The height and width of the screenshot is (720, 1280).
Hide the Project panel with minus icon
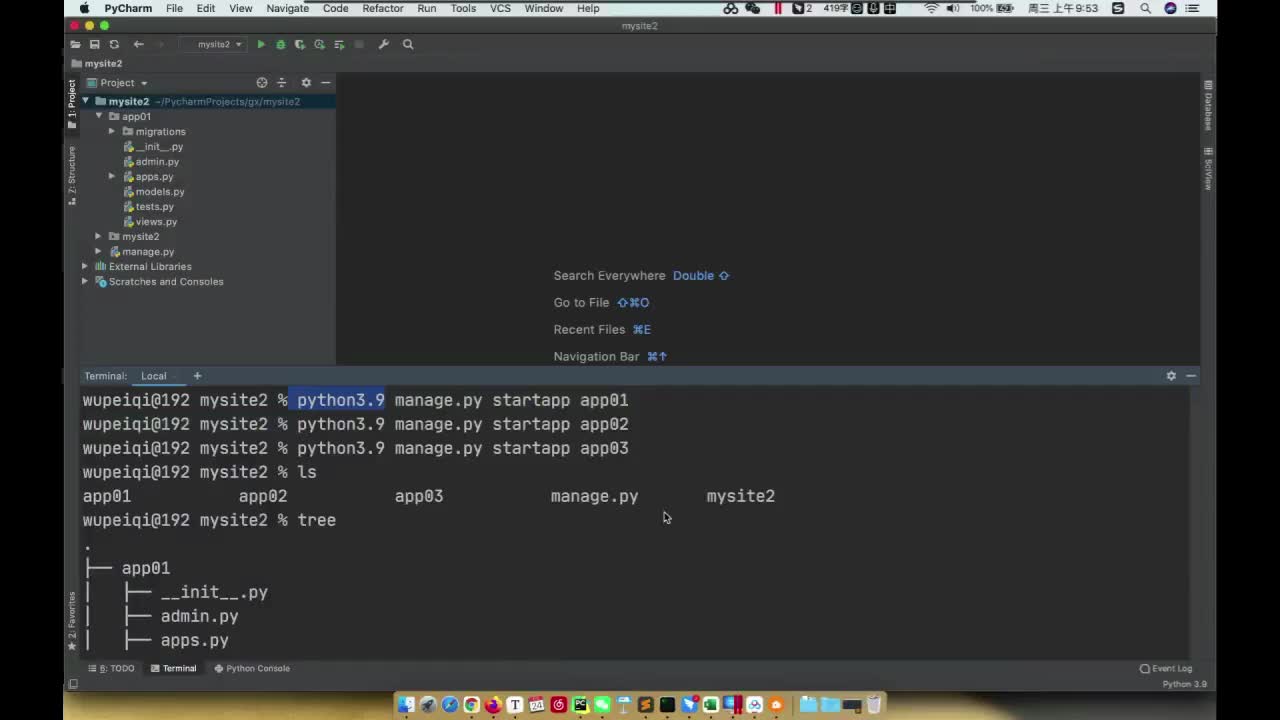(326, 83)
